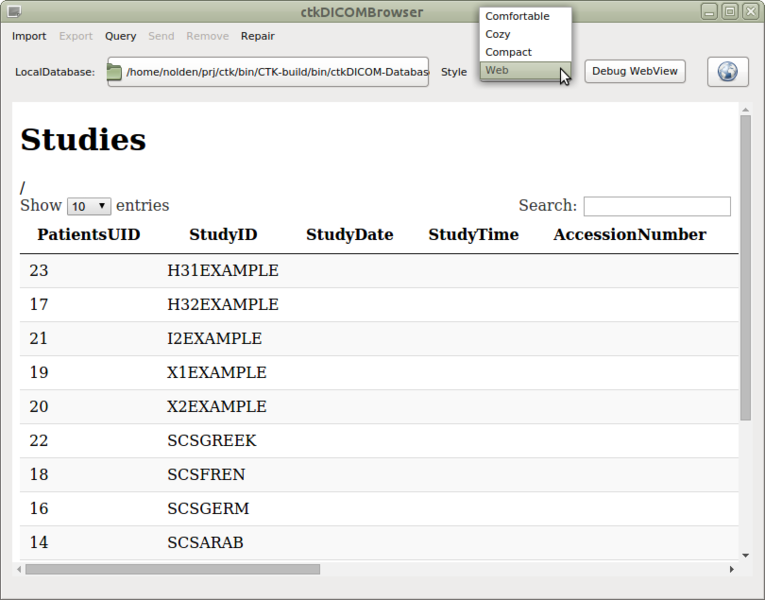Close the ctkDICOMBrowser window
The width and height of the screenshot is (765, 600).
click(x=750, y=12)
